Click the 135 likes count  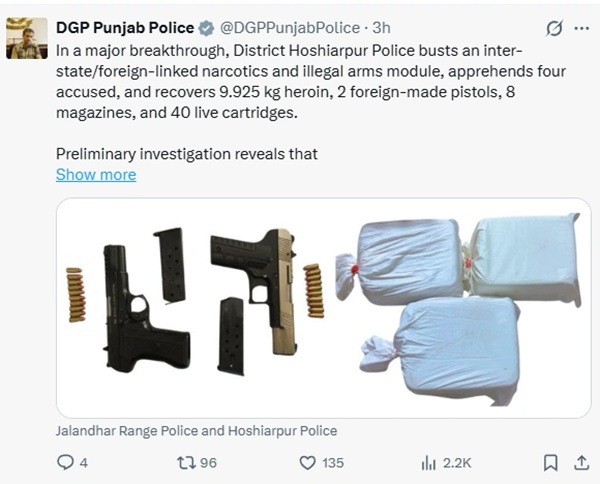333,463
